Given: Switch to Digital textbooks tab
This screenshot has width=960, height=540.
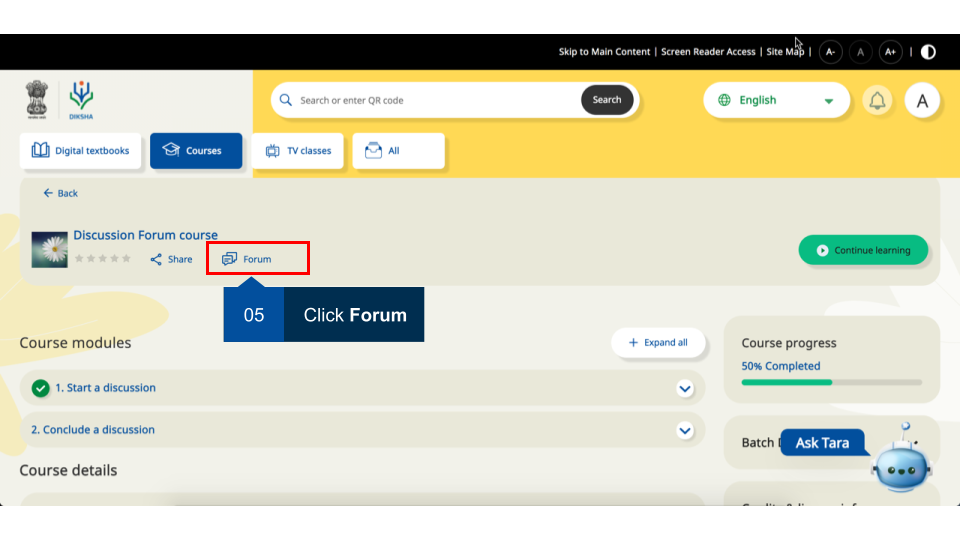Looking at the screenshot, I should point(81,151).
